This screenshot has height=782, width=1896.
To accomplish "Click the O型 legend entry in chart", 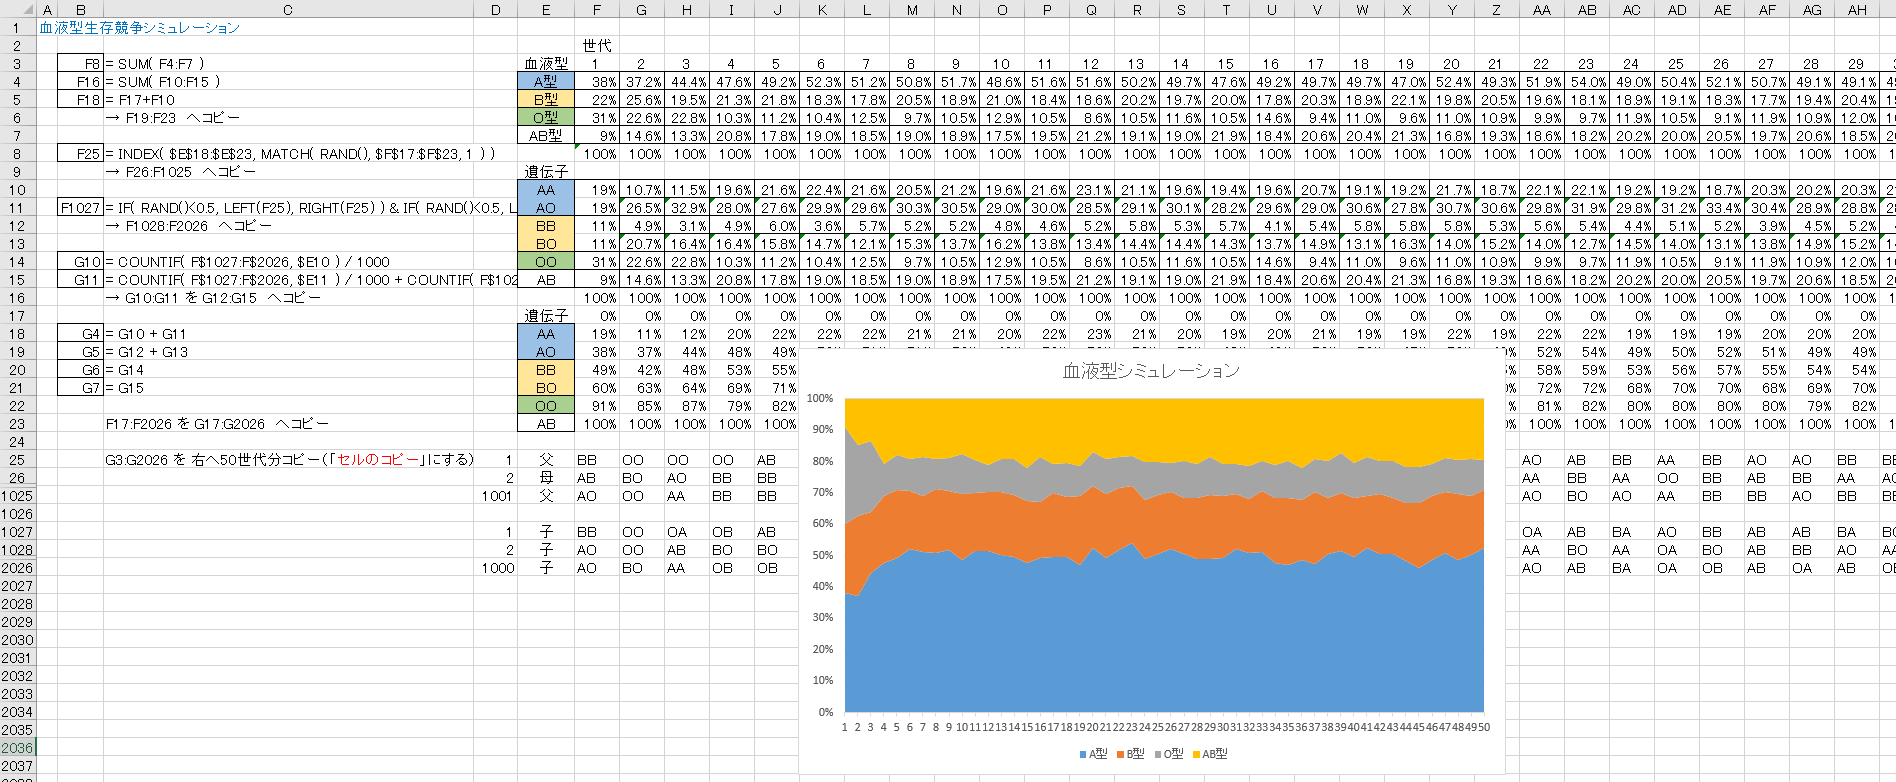I will pos(1168,754).
